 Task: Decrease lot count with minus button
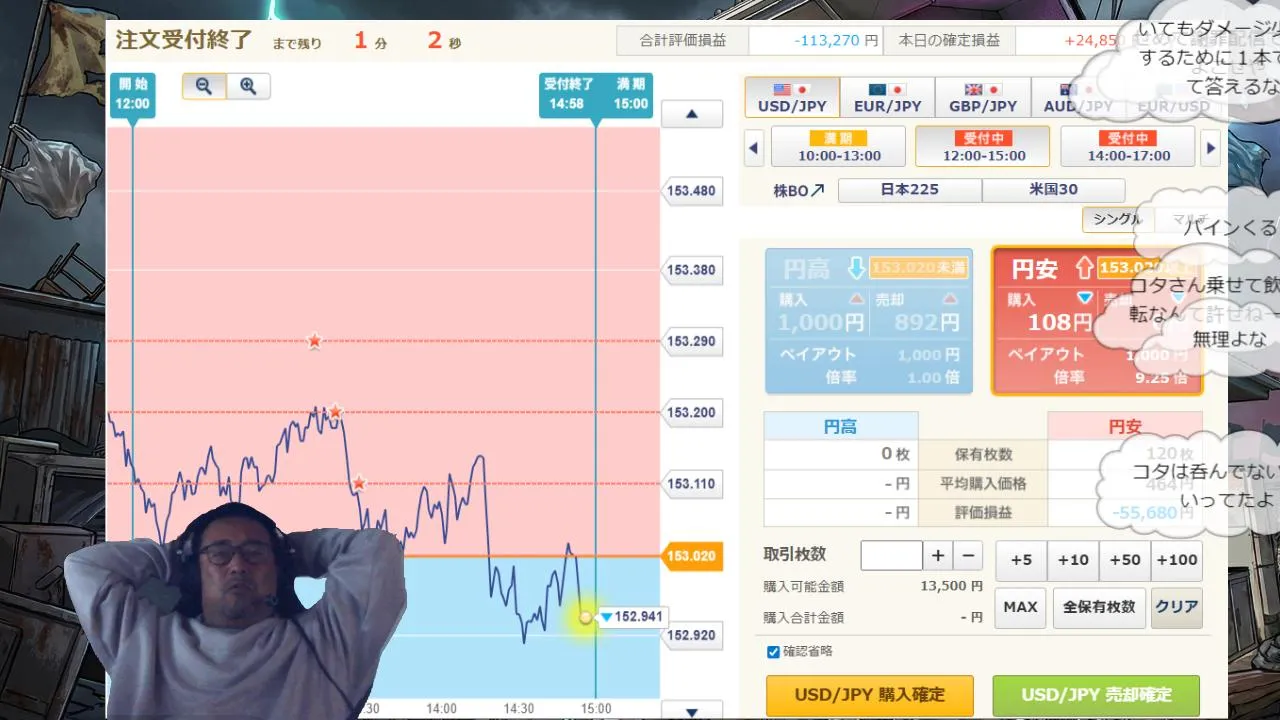point(968,556)
